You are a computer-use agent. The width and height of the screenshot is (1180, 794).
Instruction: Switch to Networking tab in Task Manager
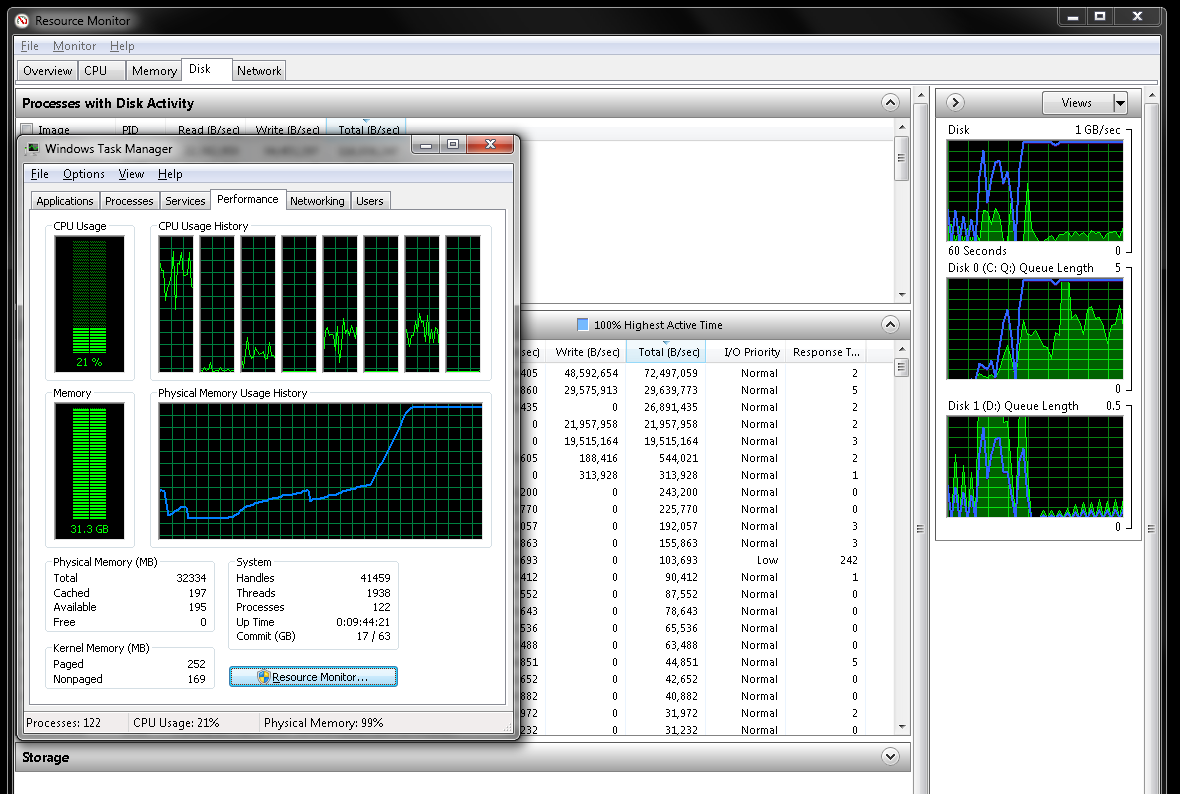317,201
